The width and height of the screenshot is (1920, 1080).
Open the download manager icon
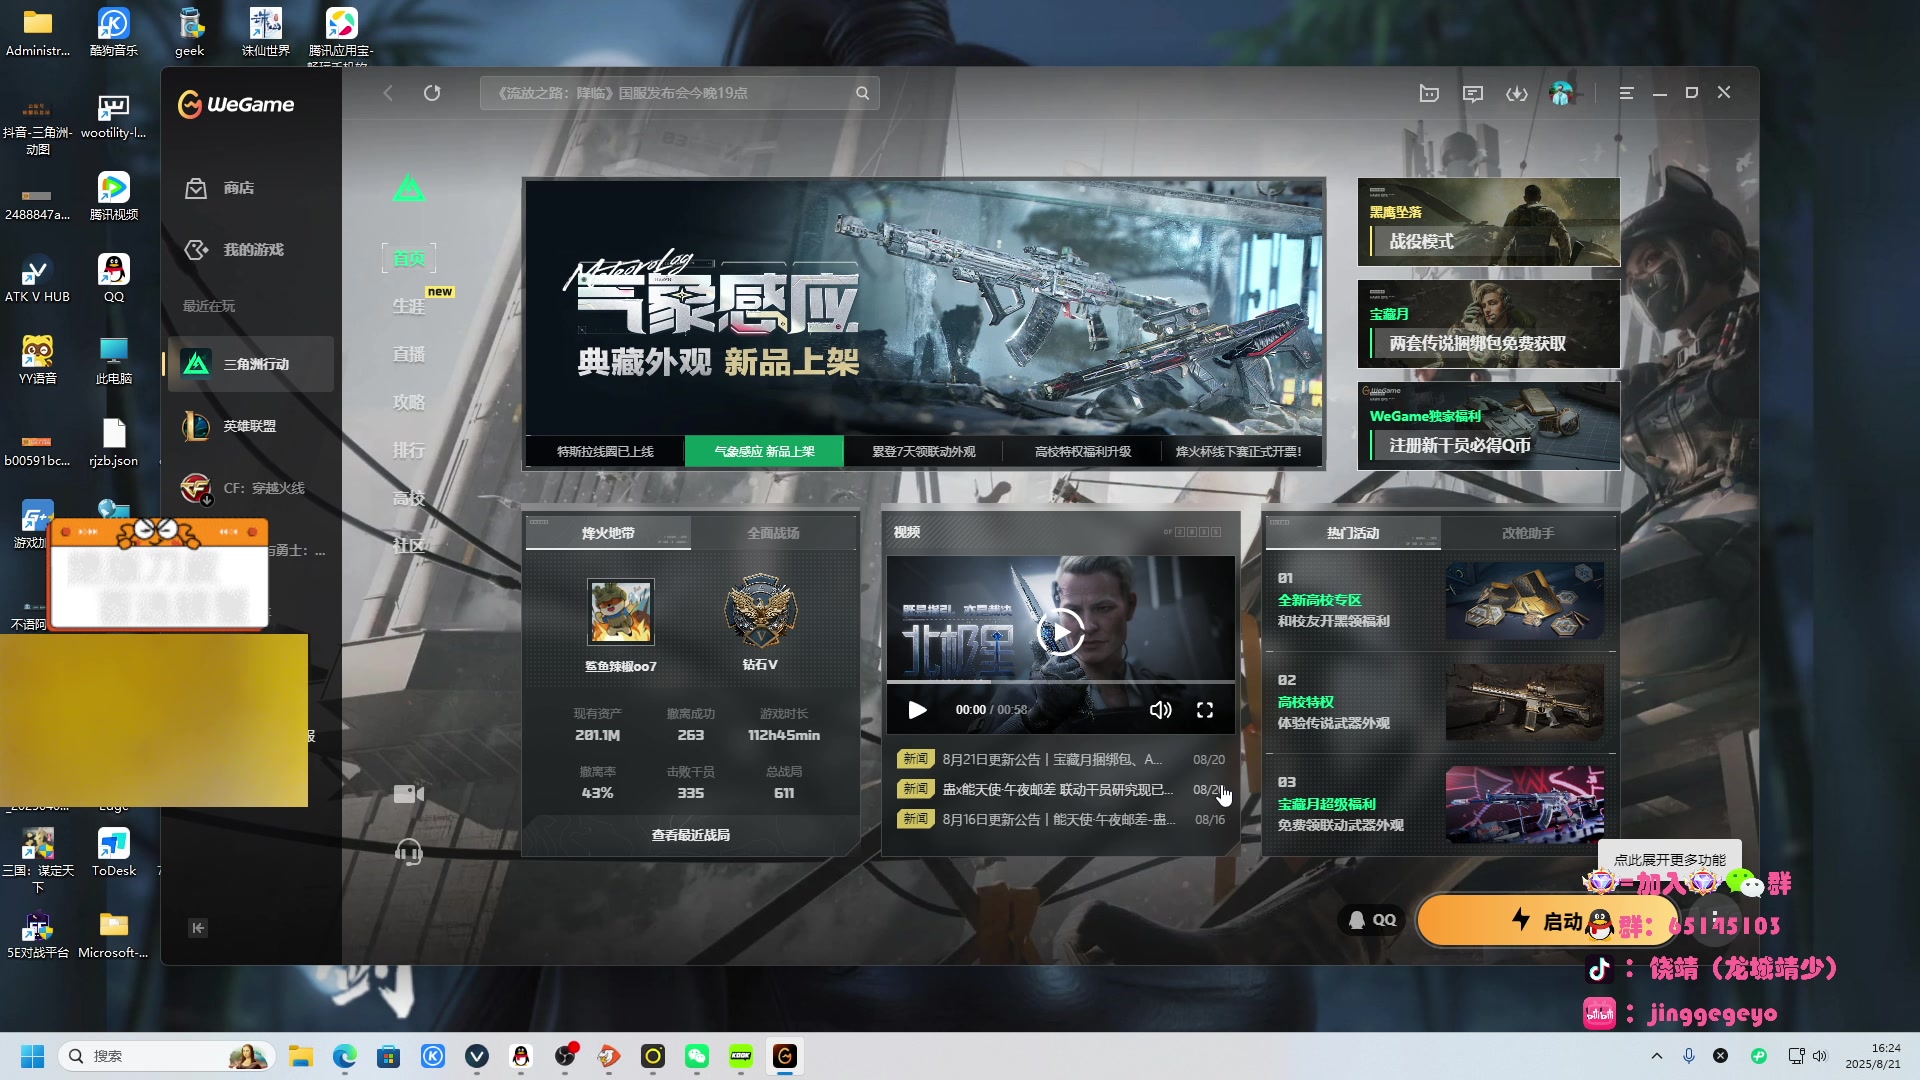(x=1517, y=93)
